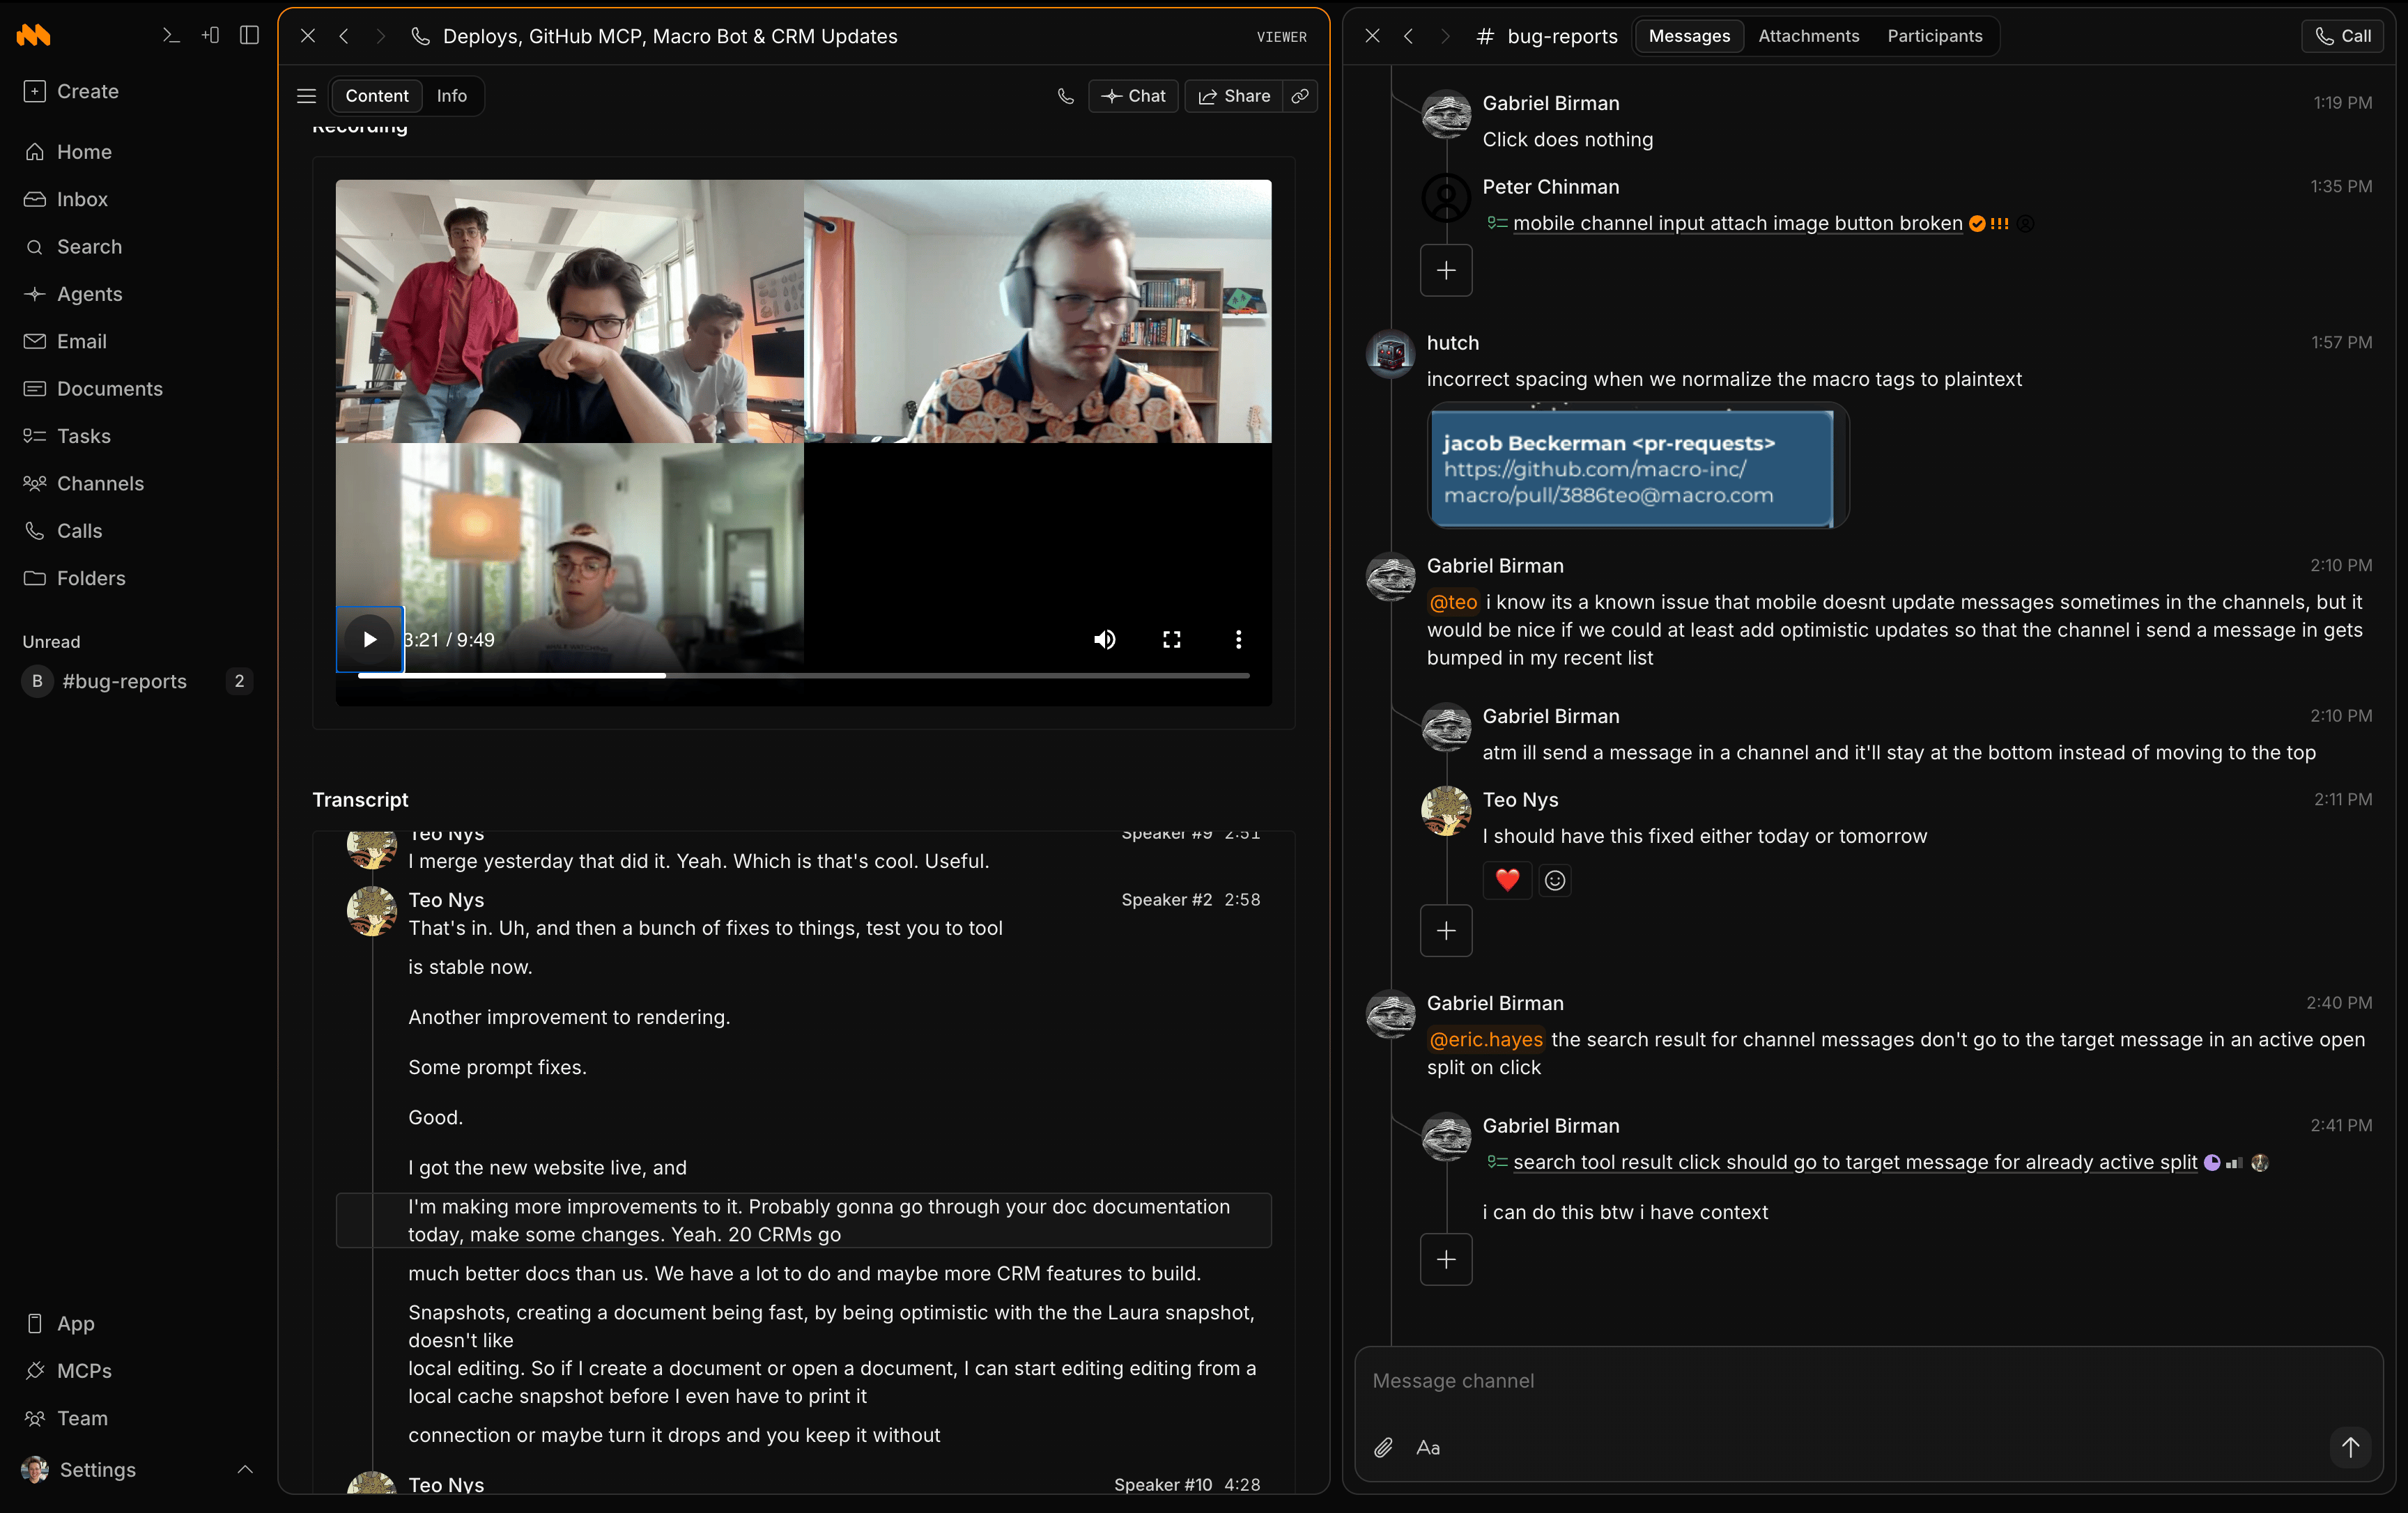This screenshot has height=1513, width=2408.
Task: Expand the Settings chevron
Action: click(x=245, y=1469)
